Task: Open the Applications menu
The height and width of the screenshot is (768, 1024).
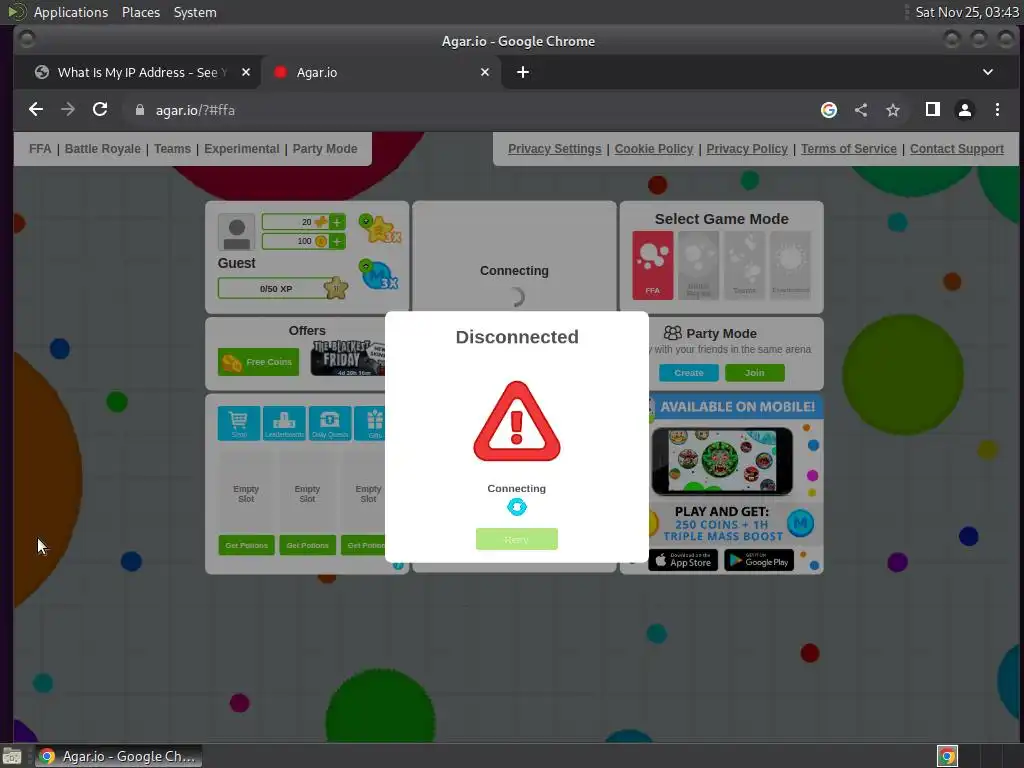Action: point(71,12)
